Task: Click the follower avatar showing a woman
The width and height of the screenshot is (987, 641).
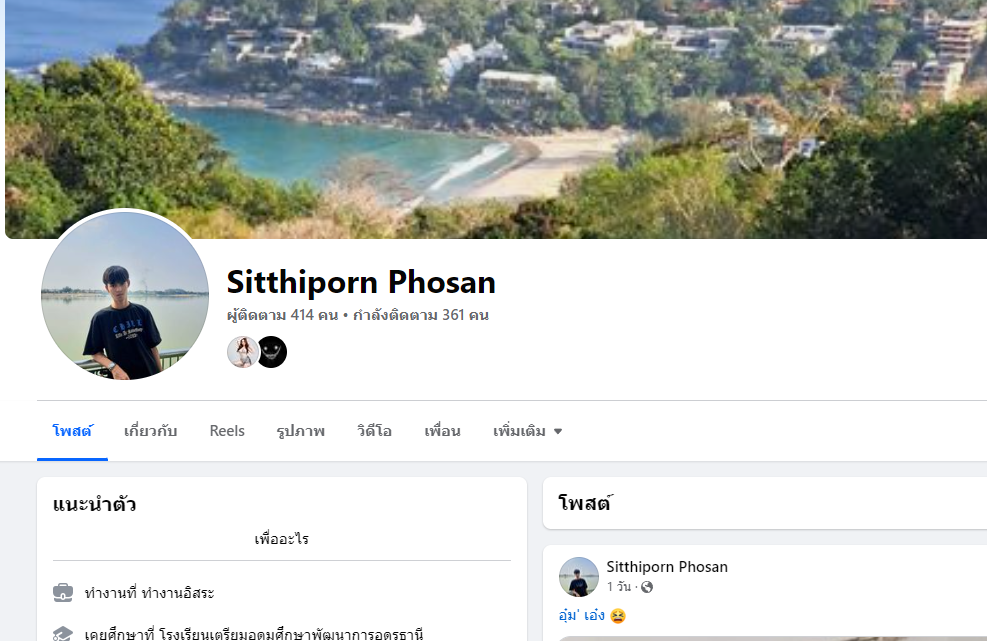Action: pos(242,352)
